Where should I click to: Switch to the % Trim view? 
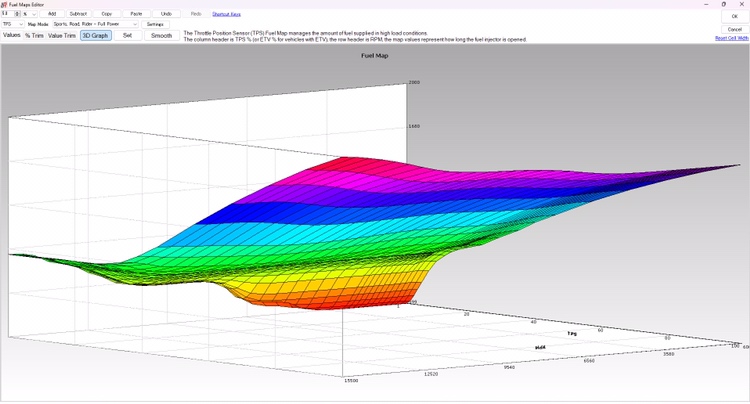point(34,35)
